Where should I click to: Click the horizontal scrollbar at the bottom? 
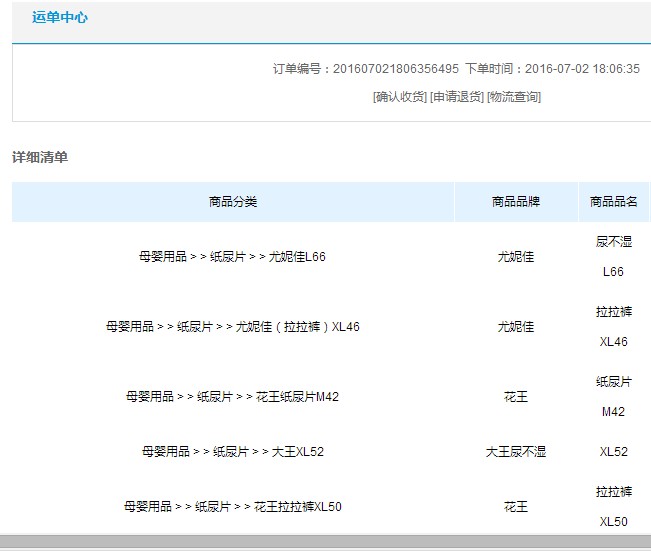(x=326, y=541)
